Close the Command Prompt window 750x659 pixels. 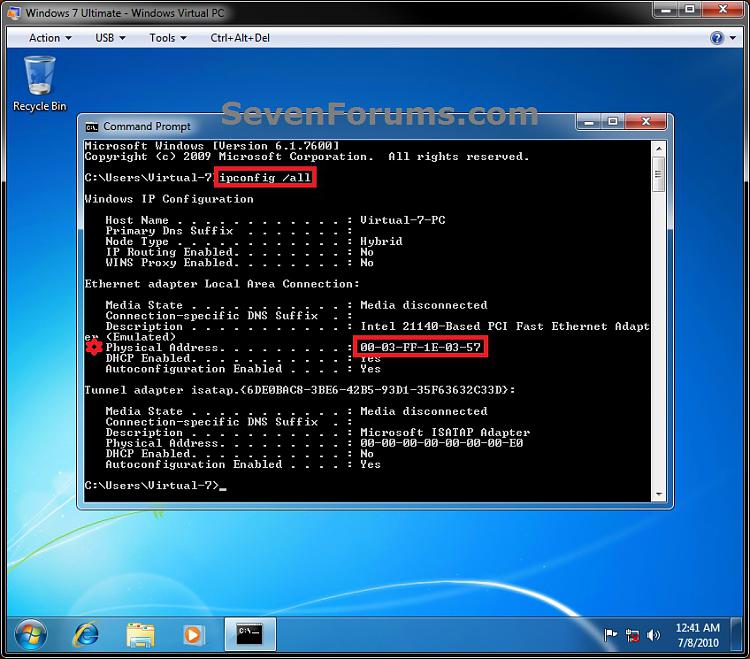645,122
